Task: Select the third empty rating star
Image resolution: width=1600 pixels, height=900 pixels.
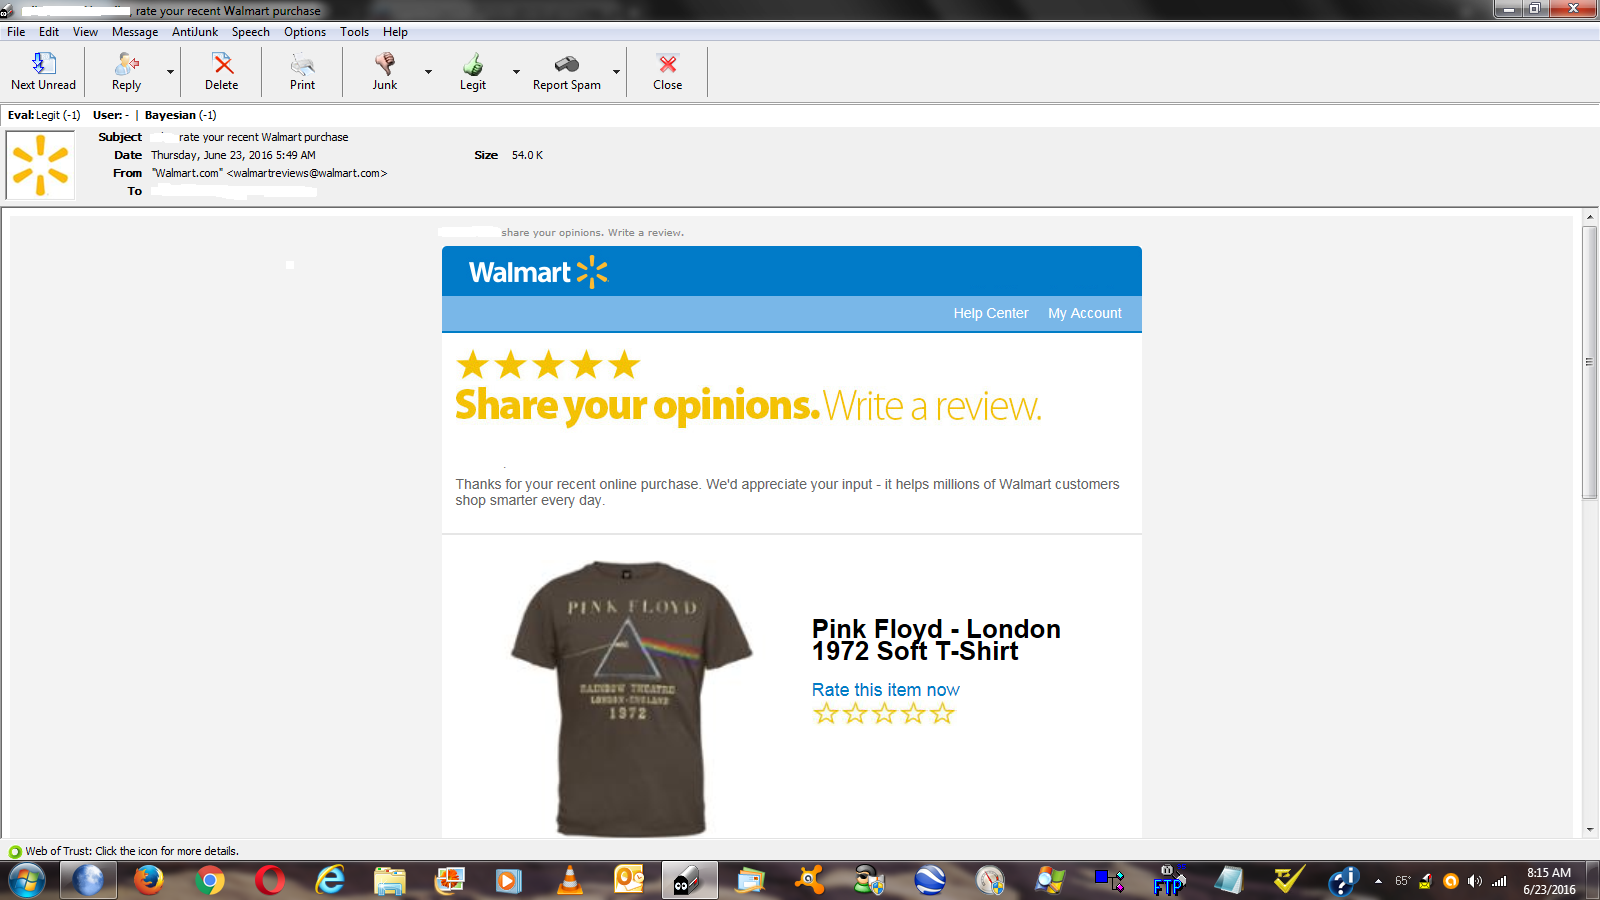Action: [x=884, y=713]
